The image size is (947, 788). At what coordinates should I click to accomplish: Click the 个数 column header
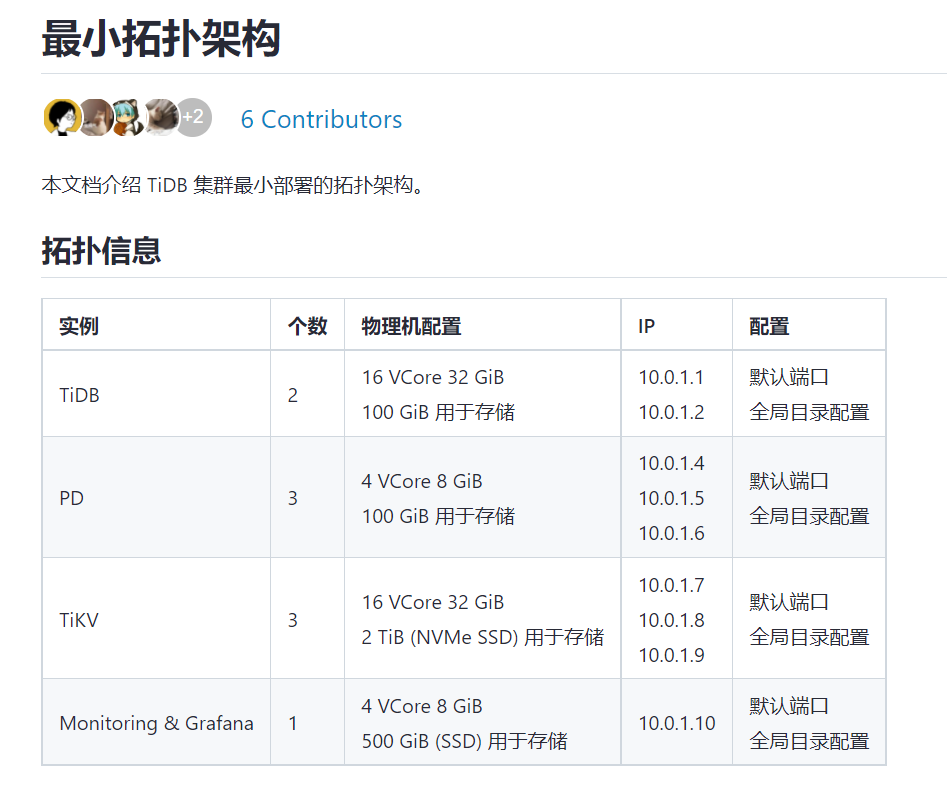click(x=307, y=326)
